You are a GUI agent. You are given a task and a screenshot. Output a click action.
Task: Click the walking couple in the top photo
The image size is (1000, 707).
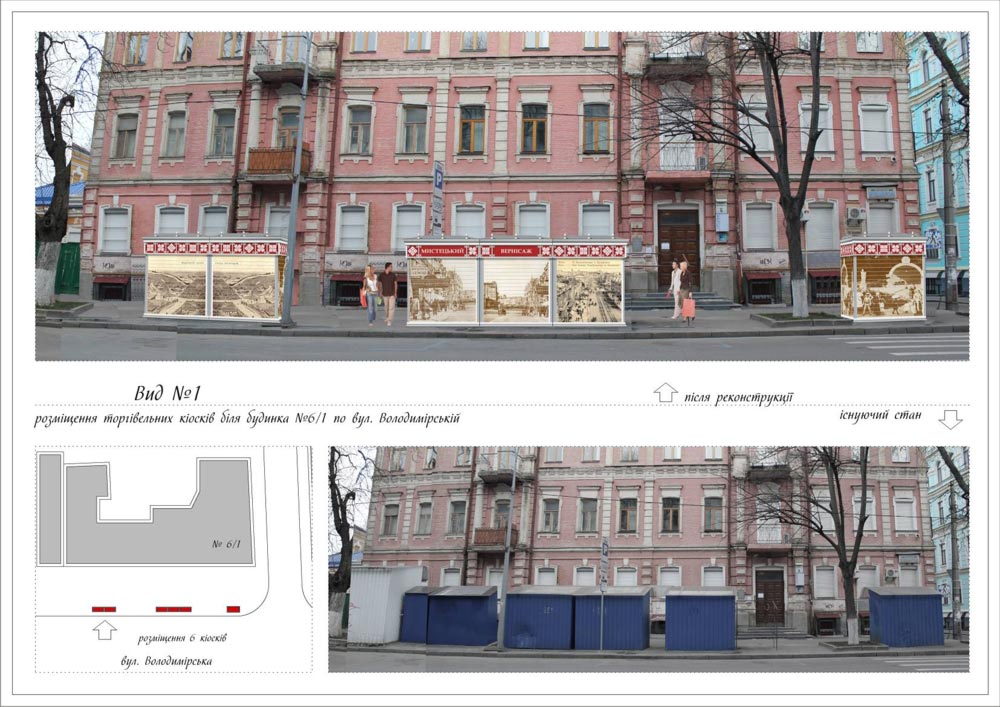(380, 293)
